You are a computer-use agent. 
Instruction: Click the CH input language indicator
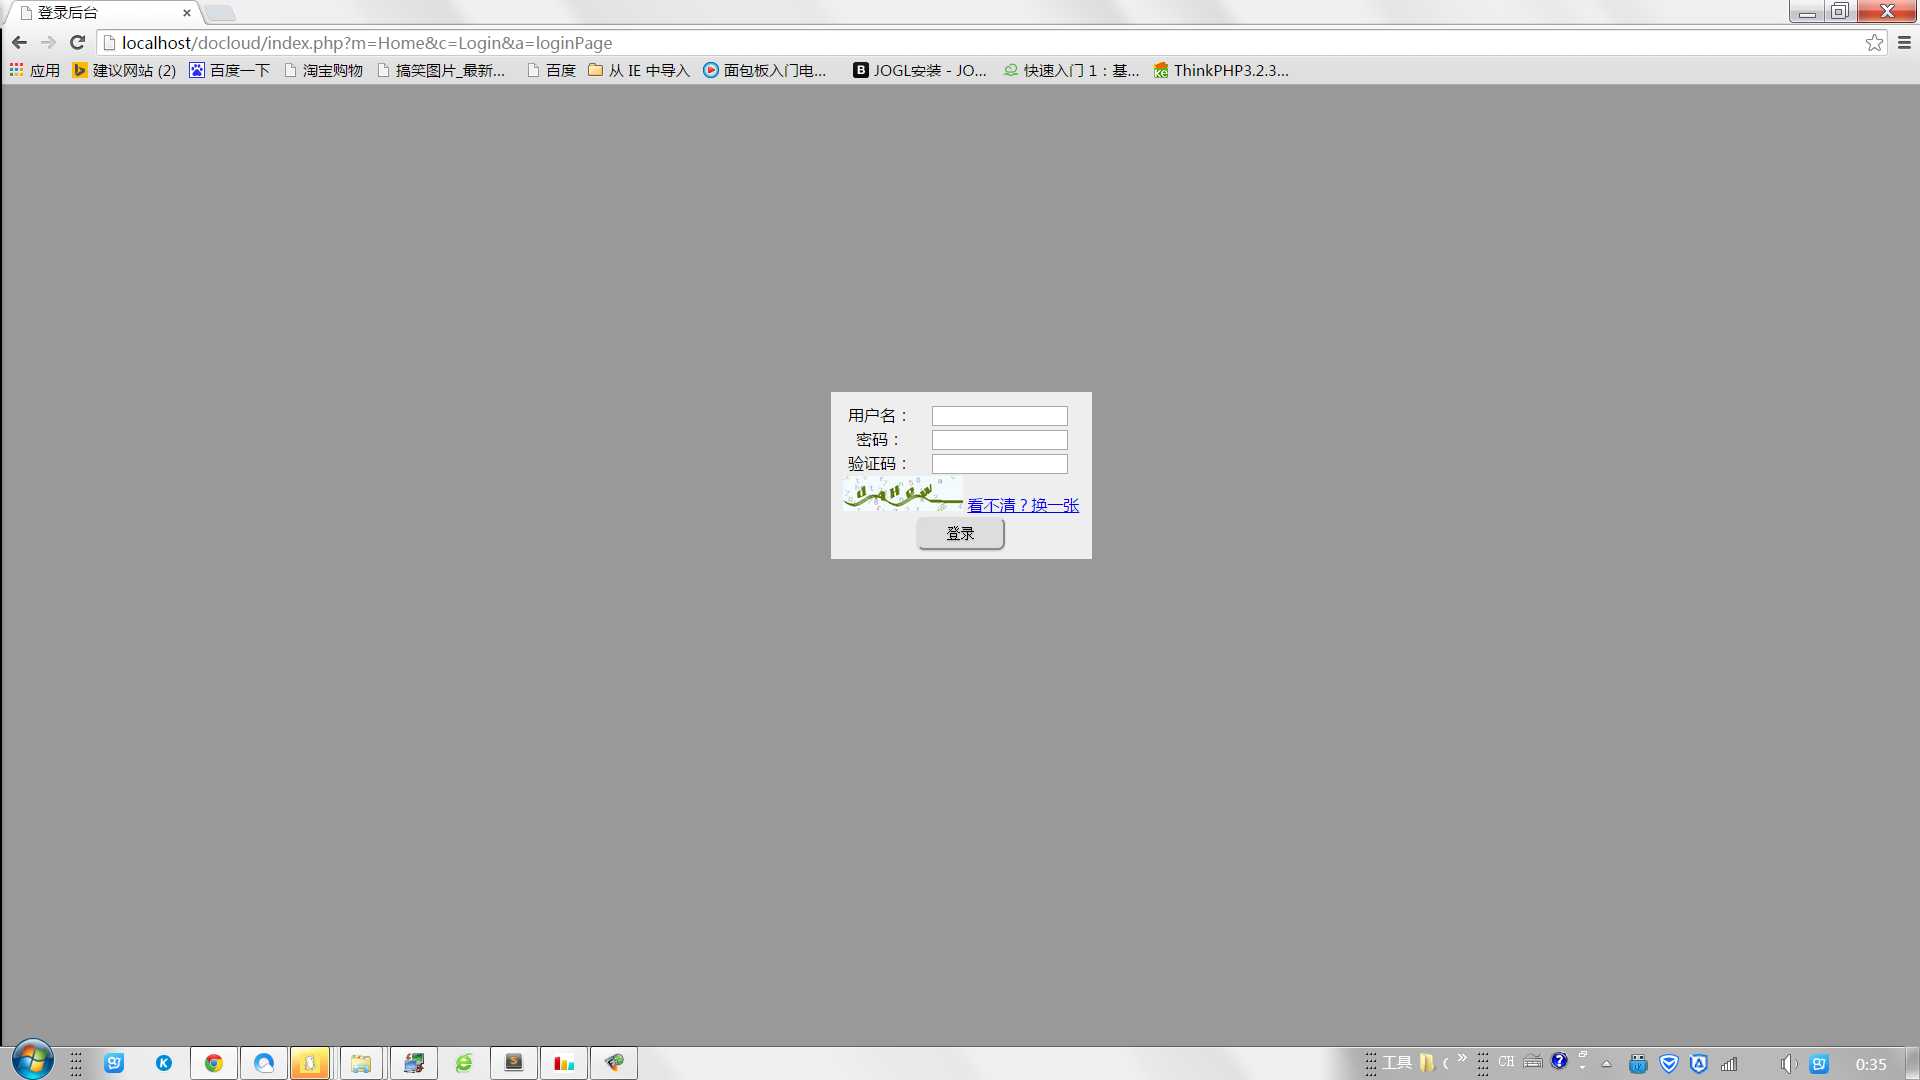tap(1506, 1062)
